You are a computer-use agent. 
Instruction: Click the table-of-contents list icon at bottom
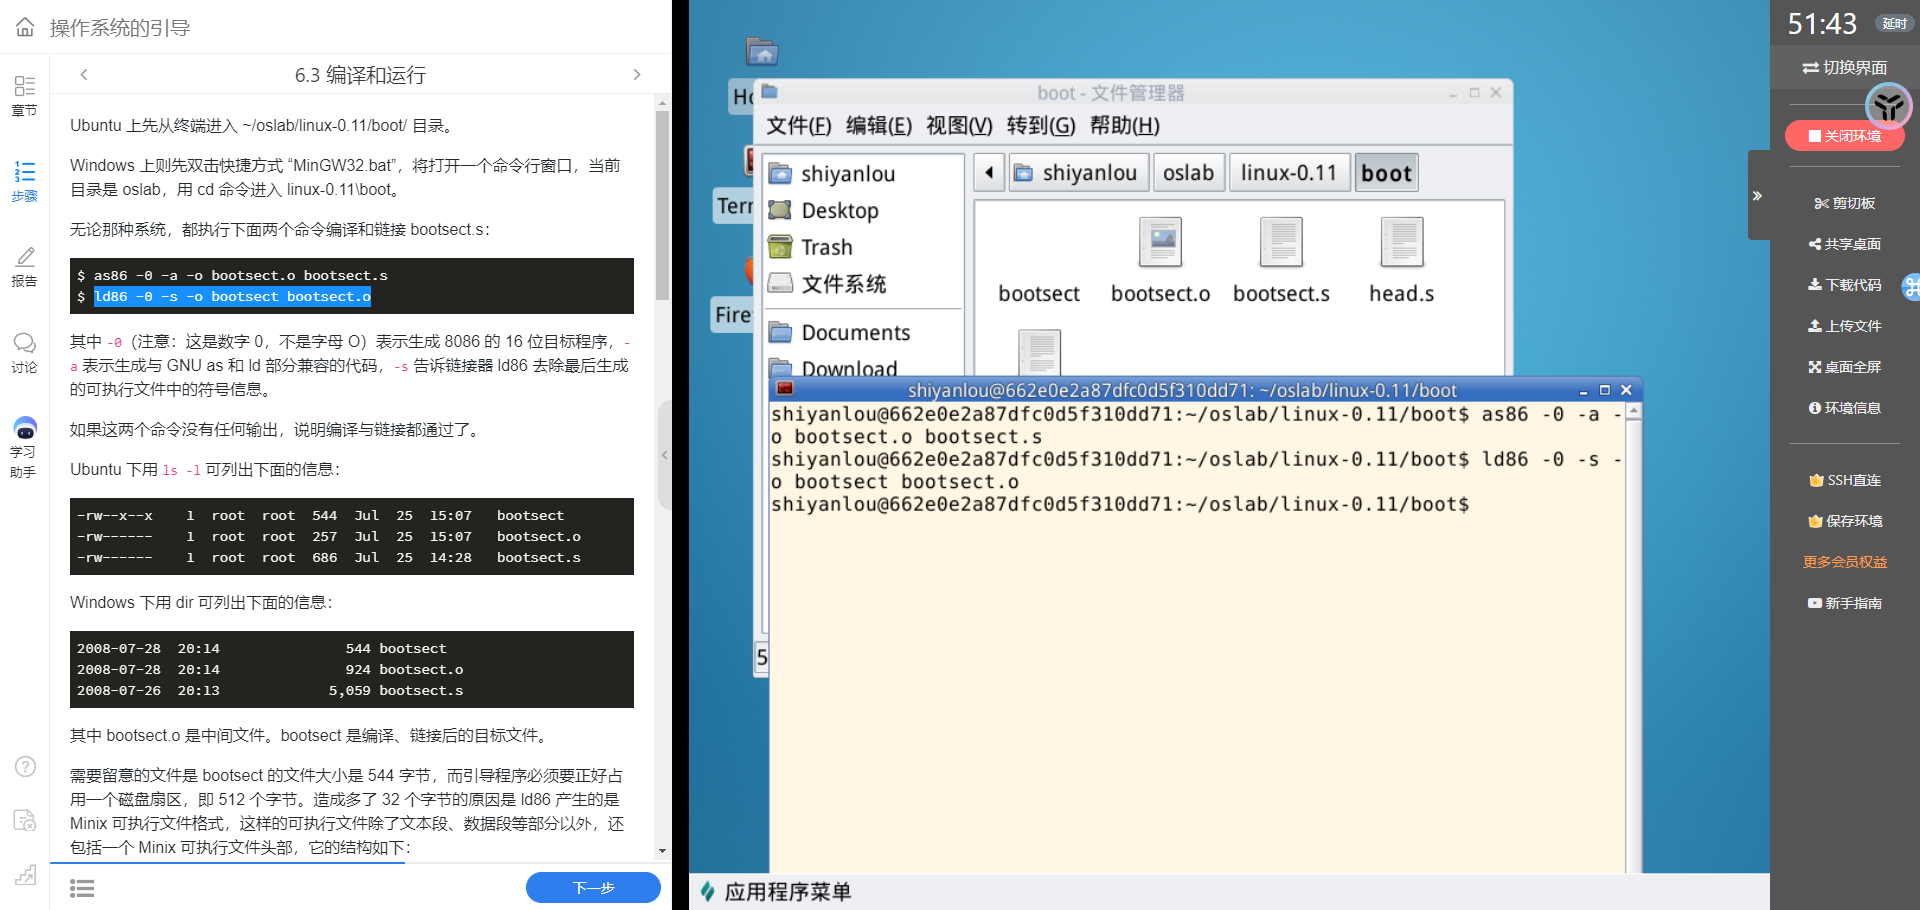tap(82, 888)
